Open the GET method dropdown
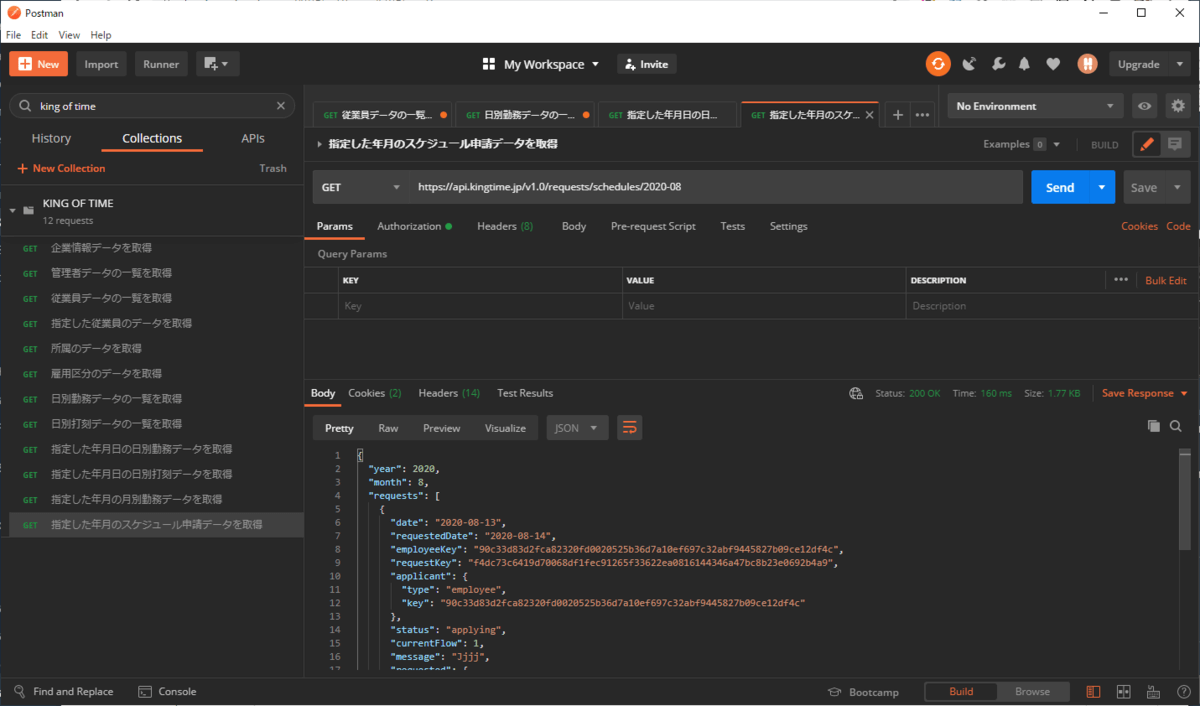The width and height of the screenshot is (1200, 706). [x=360, y=187]
